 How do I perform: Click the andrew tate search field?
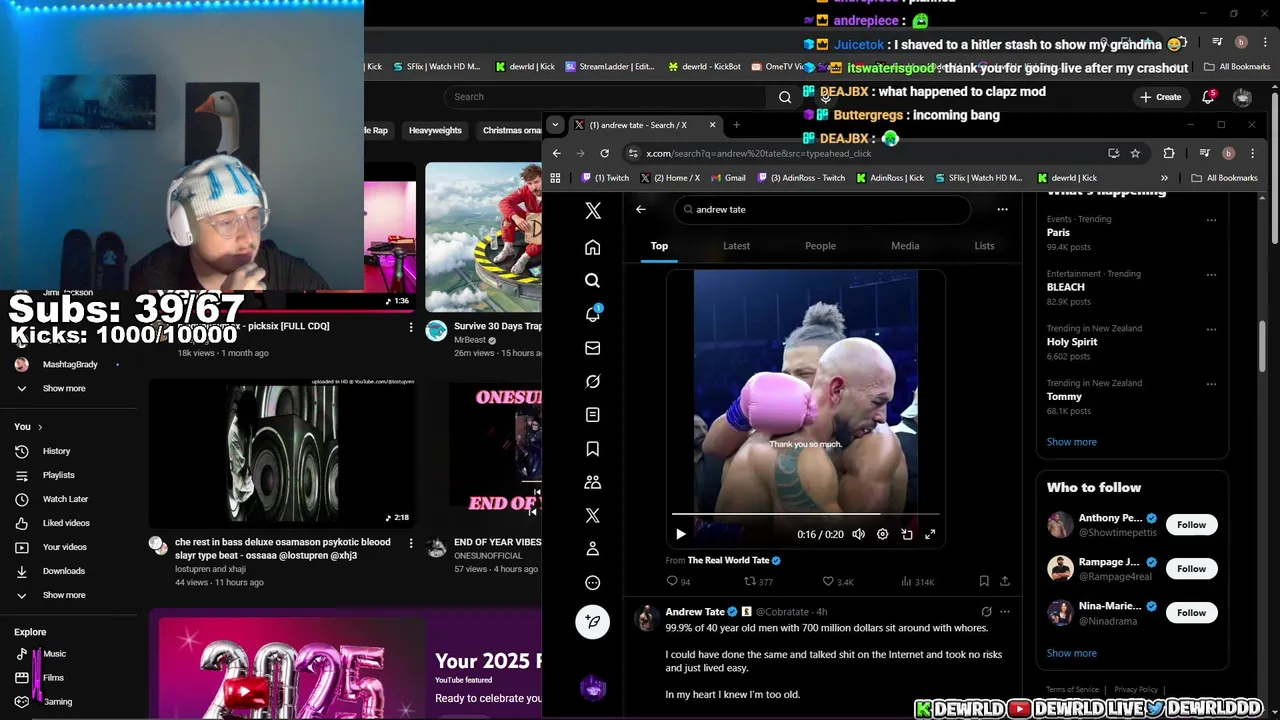pyautogui.click(x=822, y=210)
